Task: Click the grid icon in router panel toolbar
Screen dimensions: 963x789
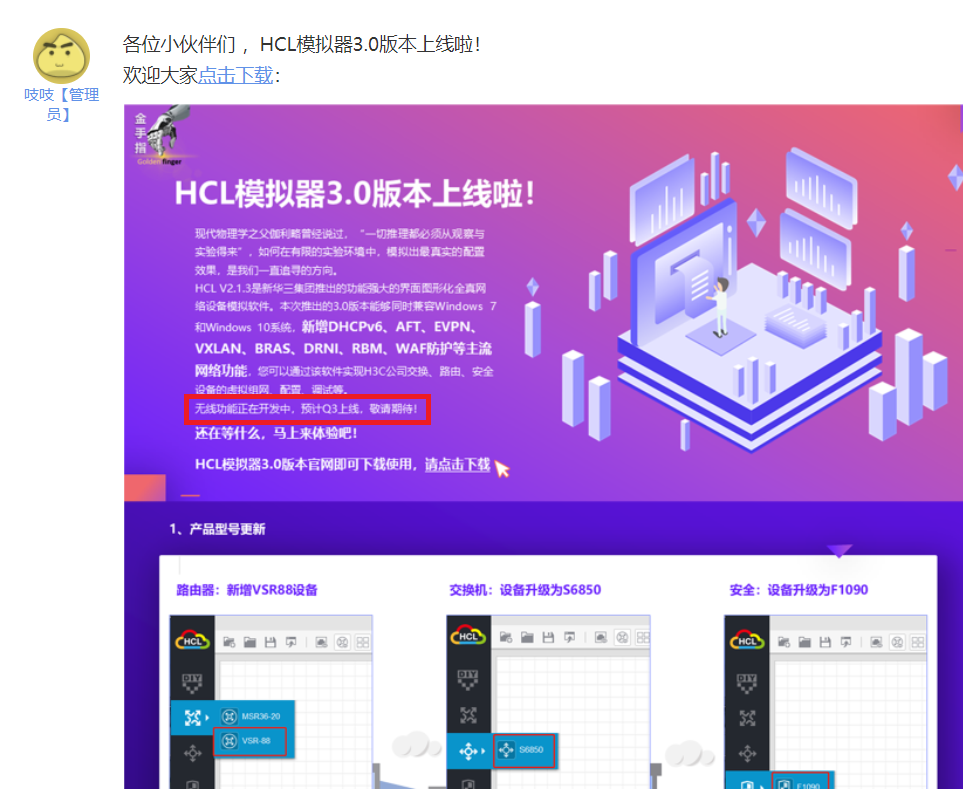Action: point(363,642)
